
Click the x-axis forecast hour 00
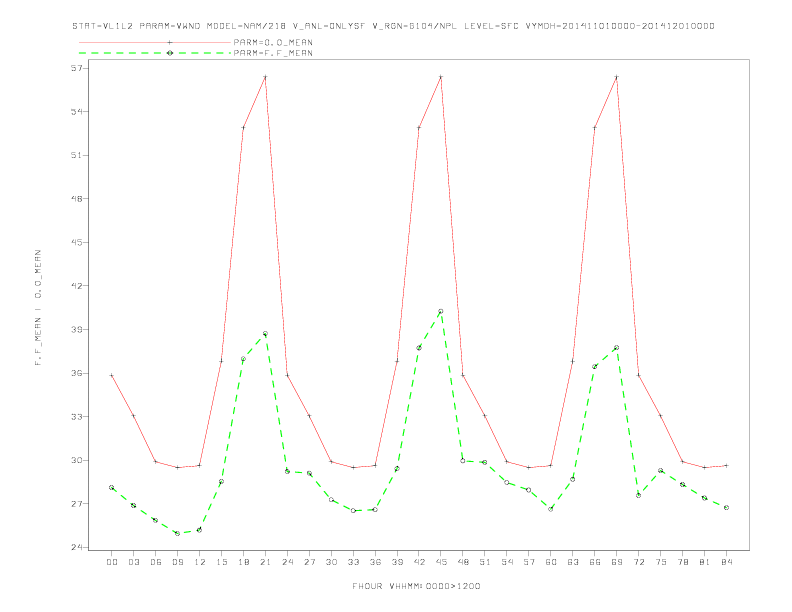click(x=112, y=562)
